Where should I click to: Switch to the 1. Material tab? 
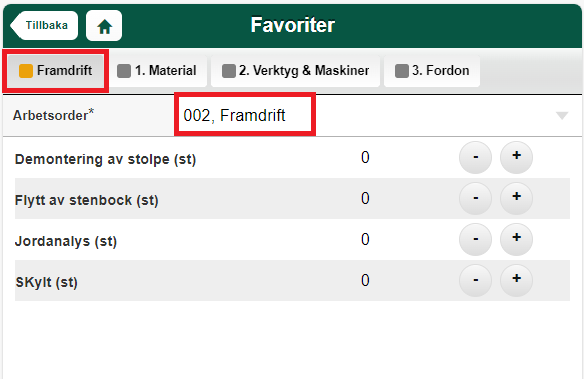tap(158, 71)
